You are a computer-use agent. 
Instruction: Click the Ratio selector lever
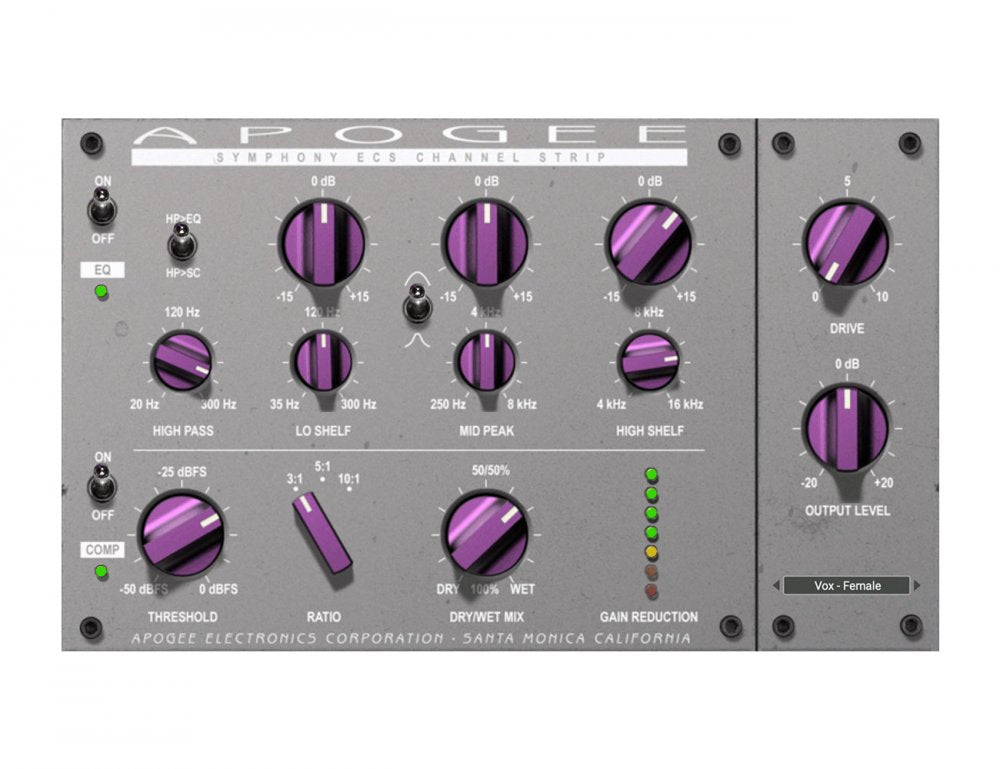coord(322,535)
